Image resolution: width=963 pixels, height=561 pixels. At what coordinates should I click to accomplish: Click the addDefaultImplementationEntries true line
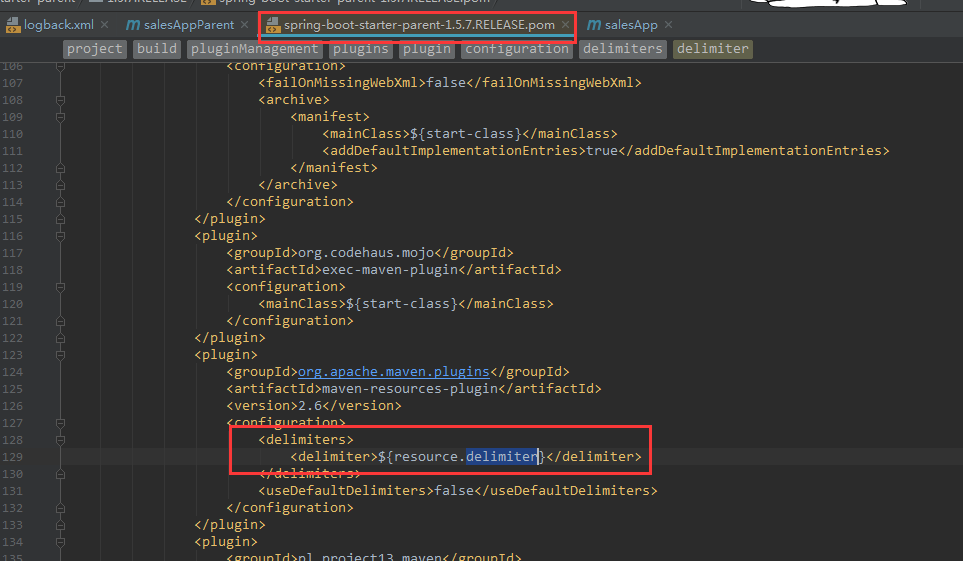pyautogui.click(x=606, y=151)
